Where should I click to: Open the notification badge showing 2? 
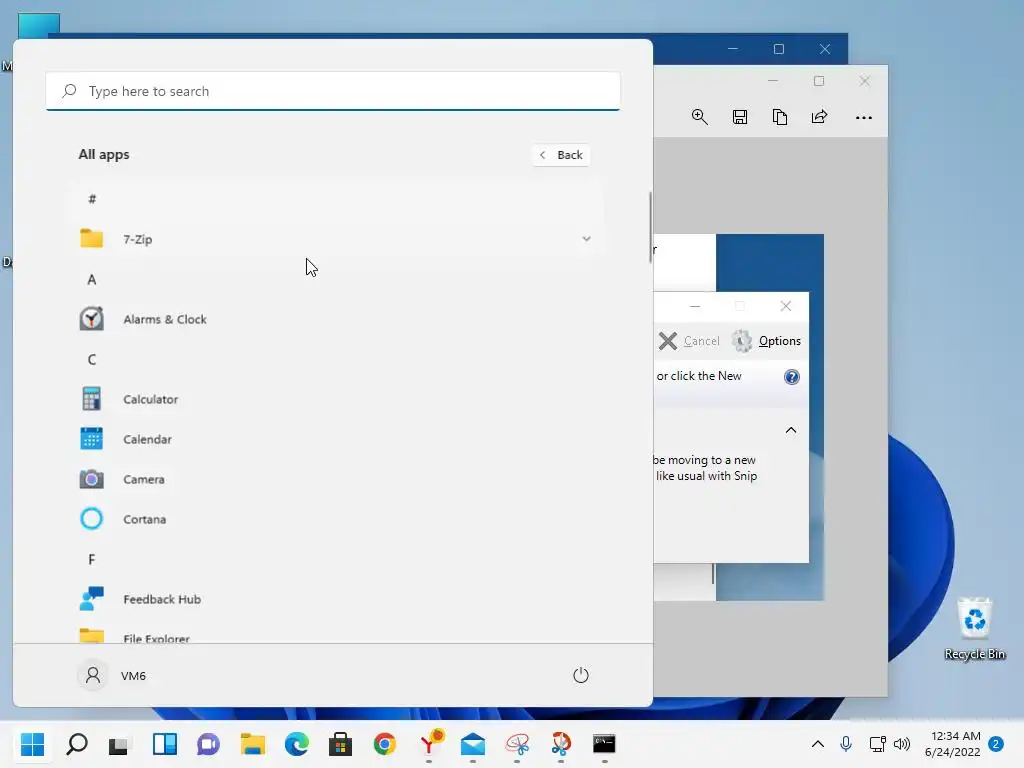(996, 744)
